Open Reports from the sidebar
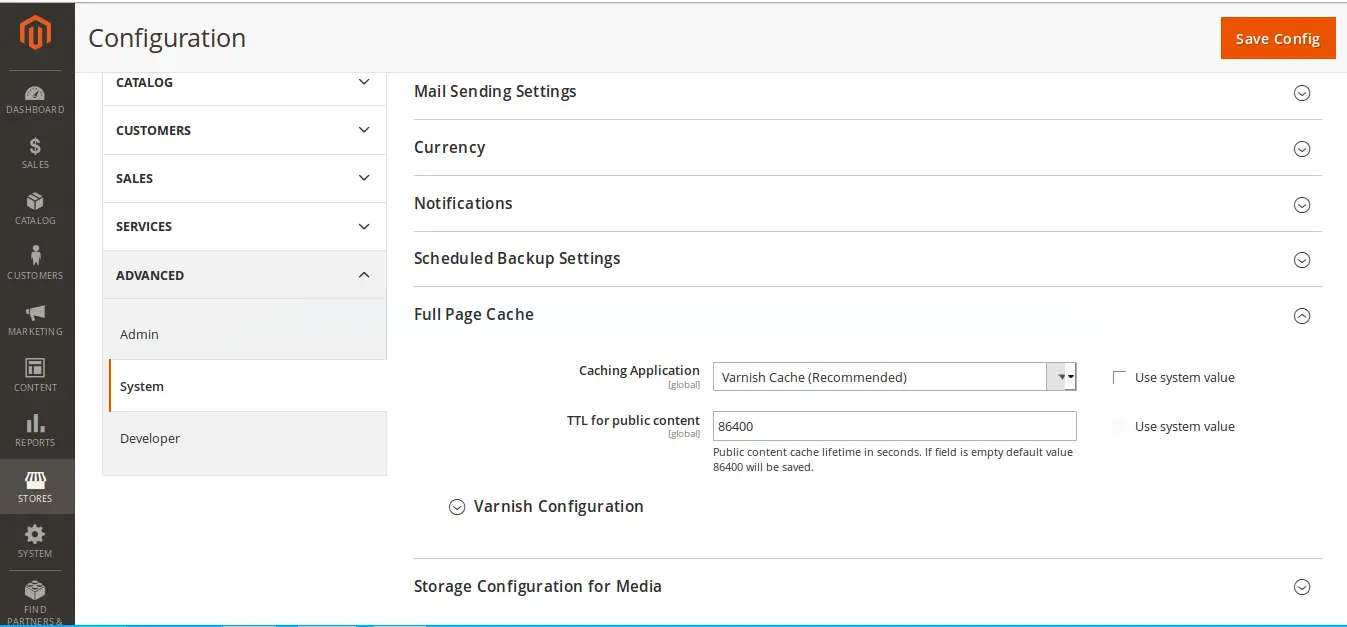This screenshot has width=1347, height=627. [x=35, y=427]
